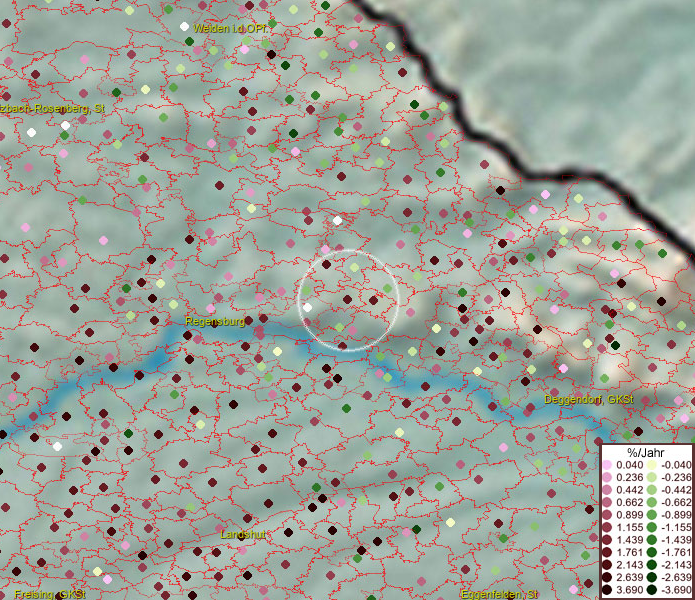Viewport: 695px width, 600px height.
Task: Click the legend value 3.690
Action: [x=630, y=590]
